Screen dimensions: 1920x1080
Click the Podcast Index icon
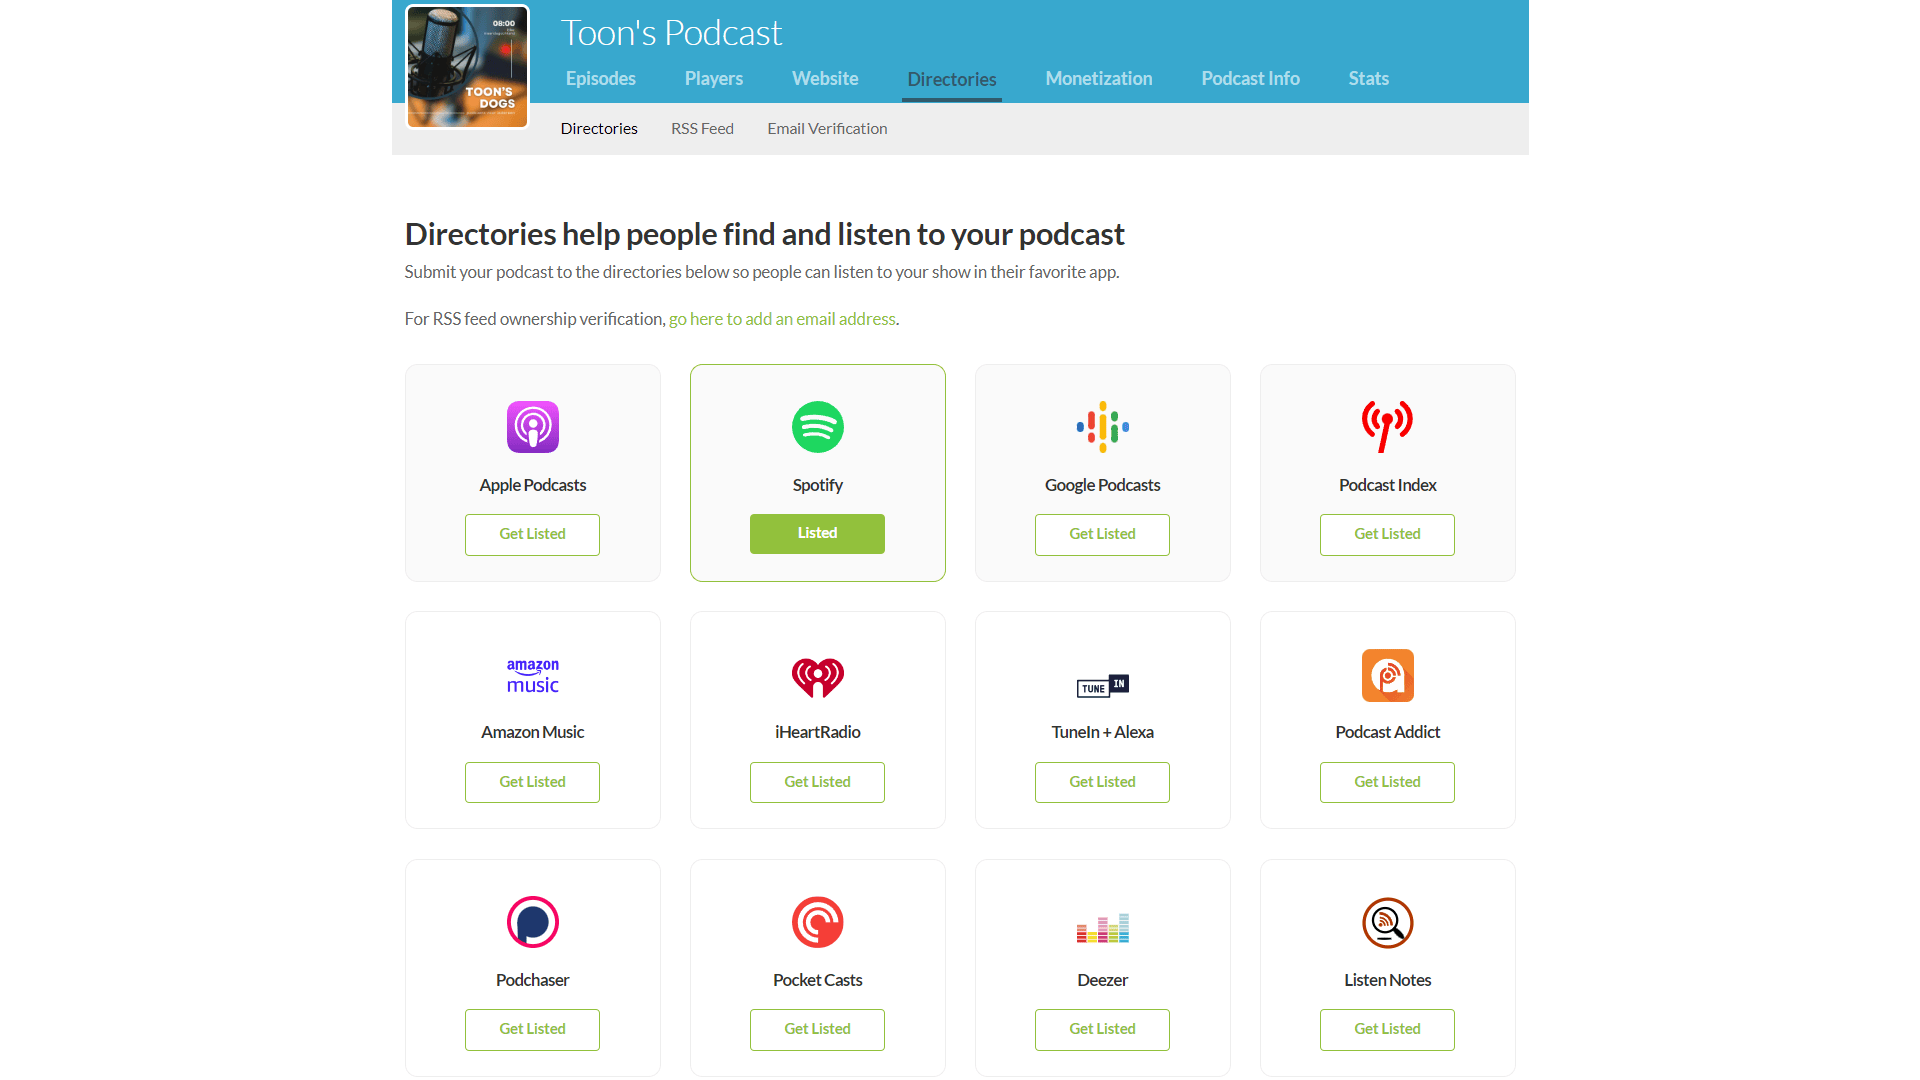[1387, 426]
